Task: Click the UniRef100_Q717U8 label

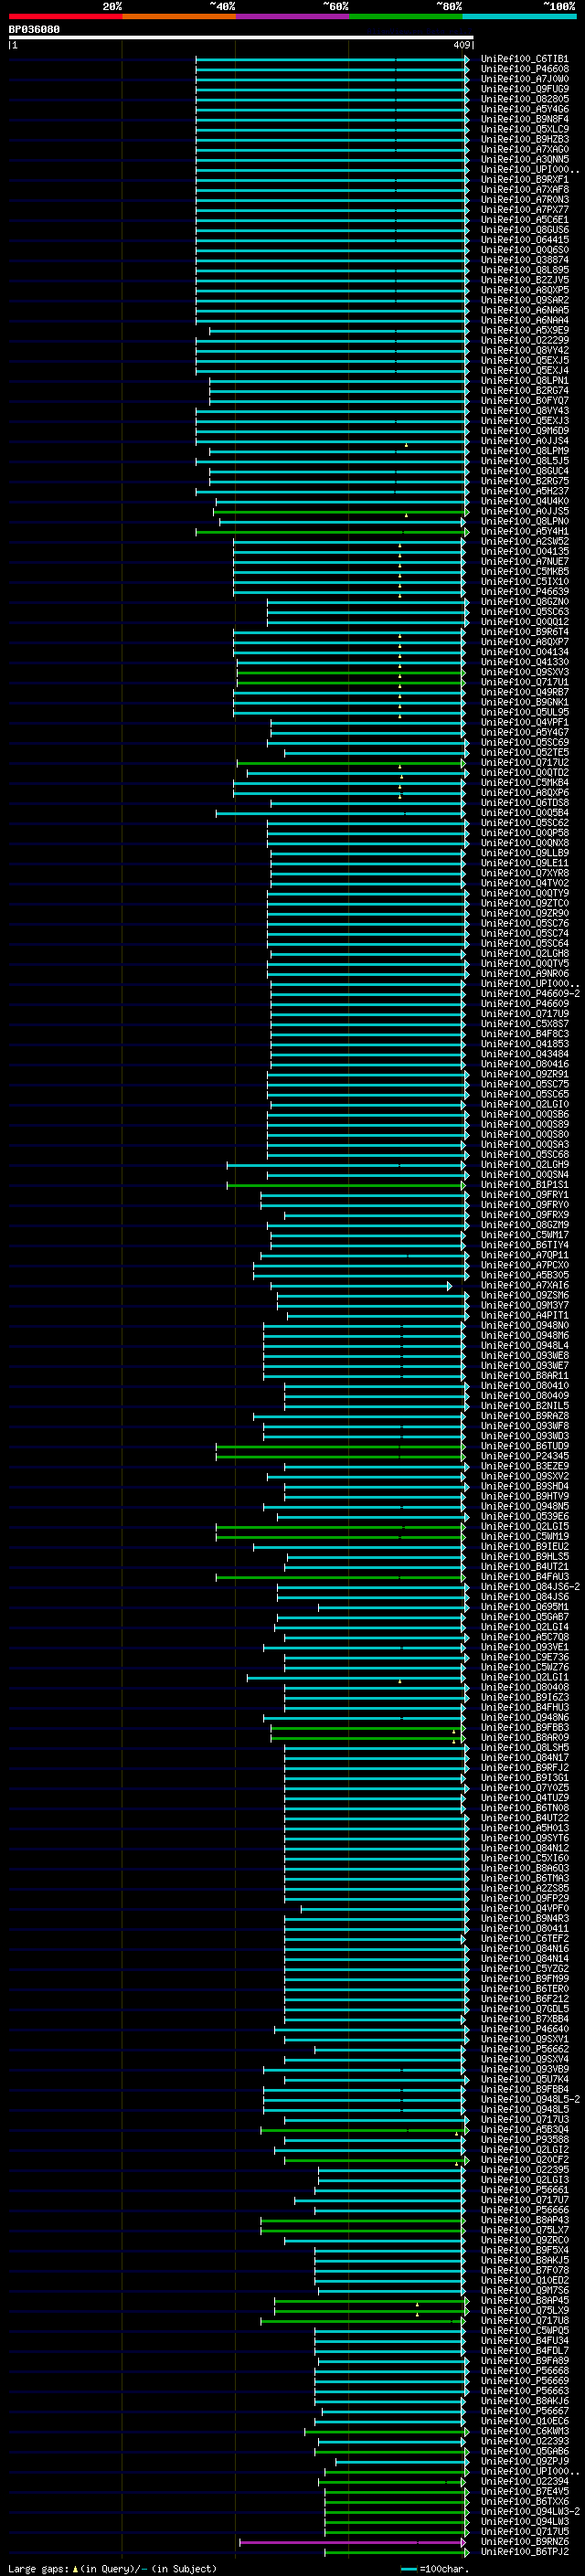Action: 525,2320
